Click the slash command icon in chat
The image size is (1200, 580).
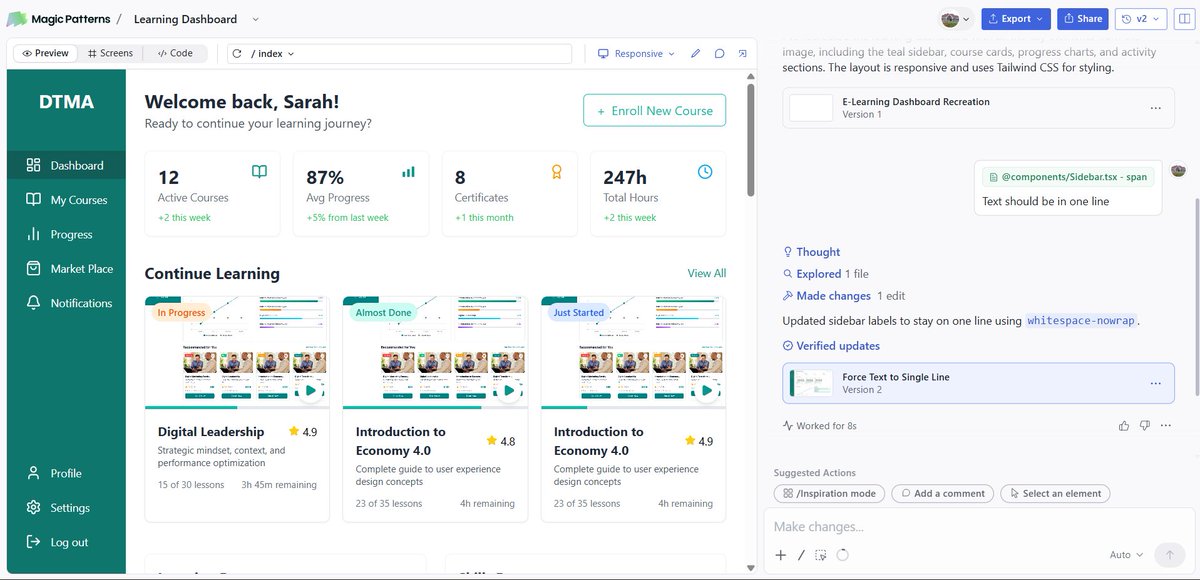point(801,555)
